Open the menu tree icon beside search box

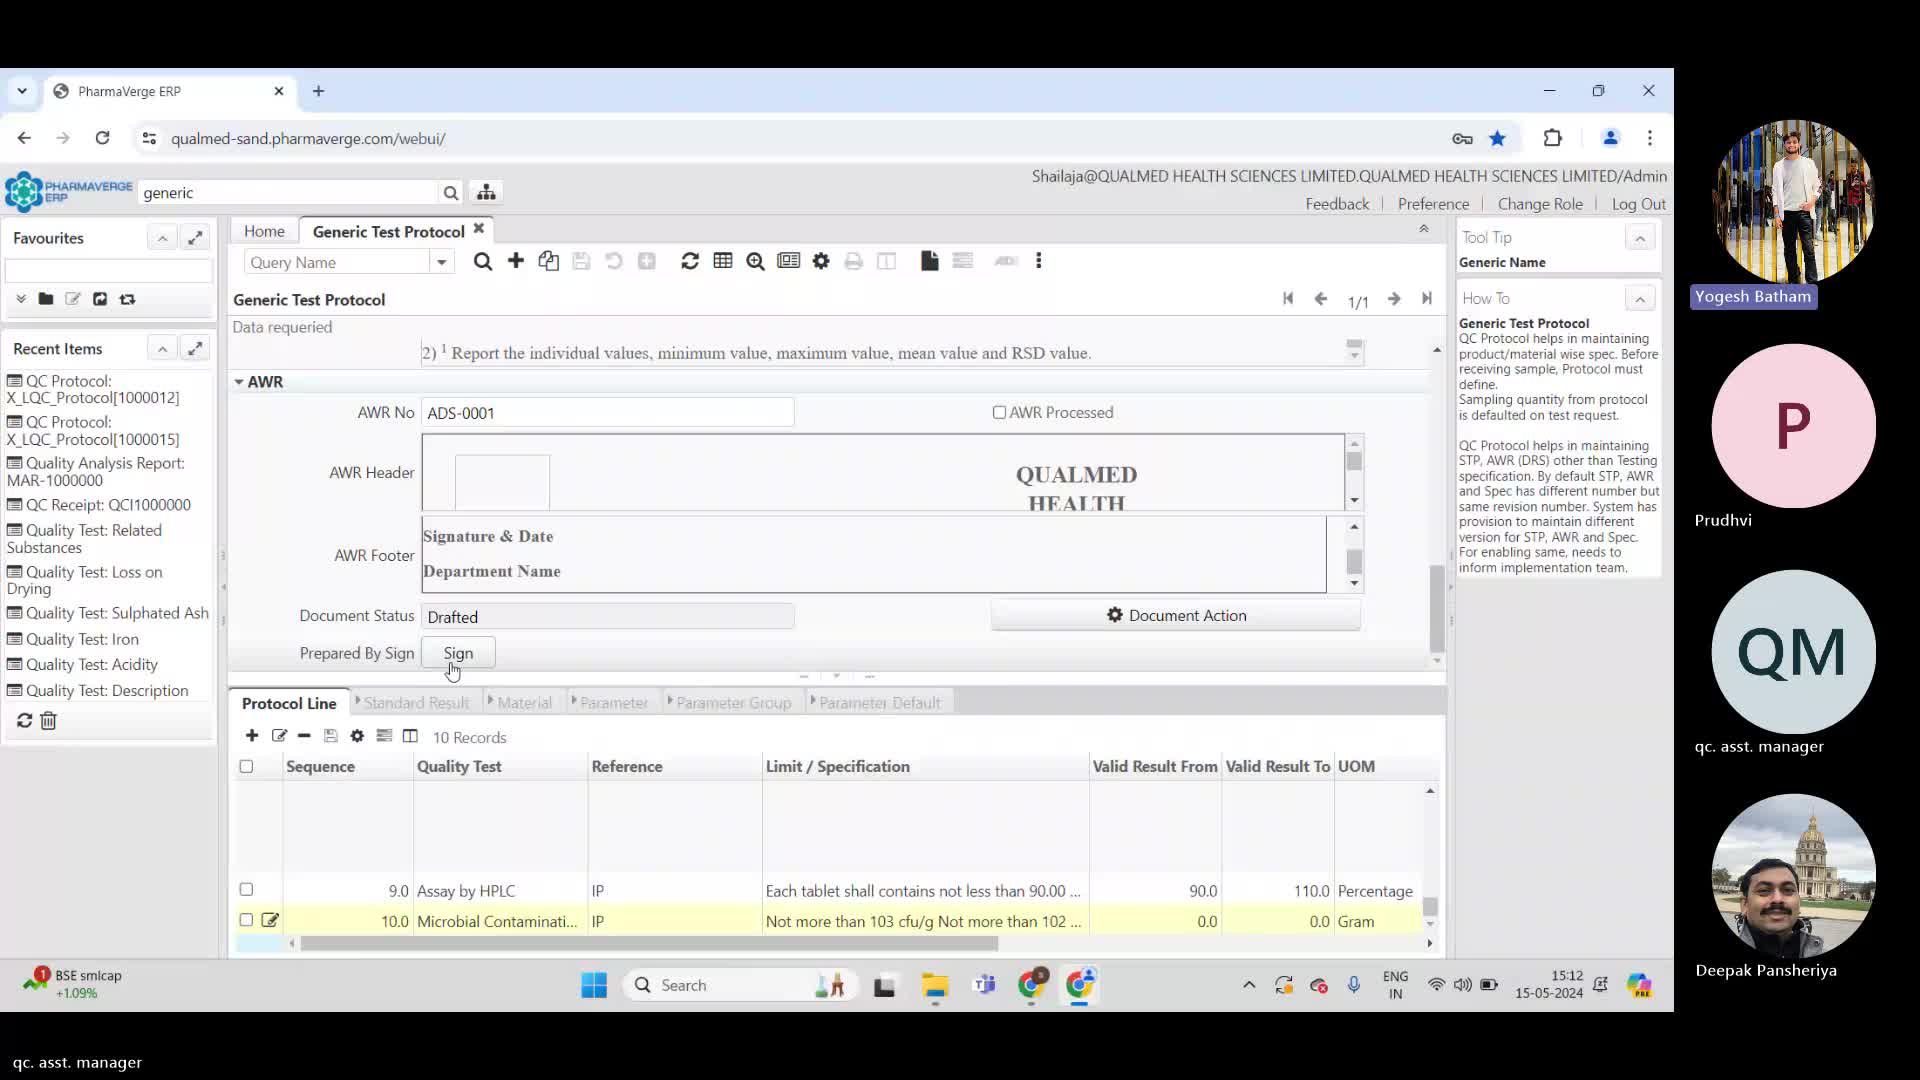[x=486, y=192]
